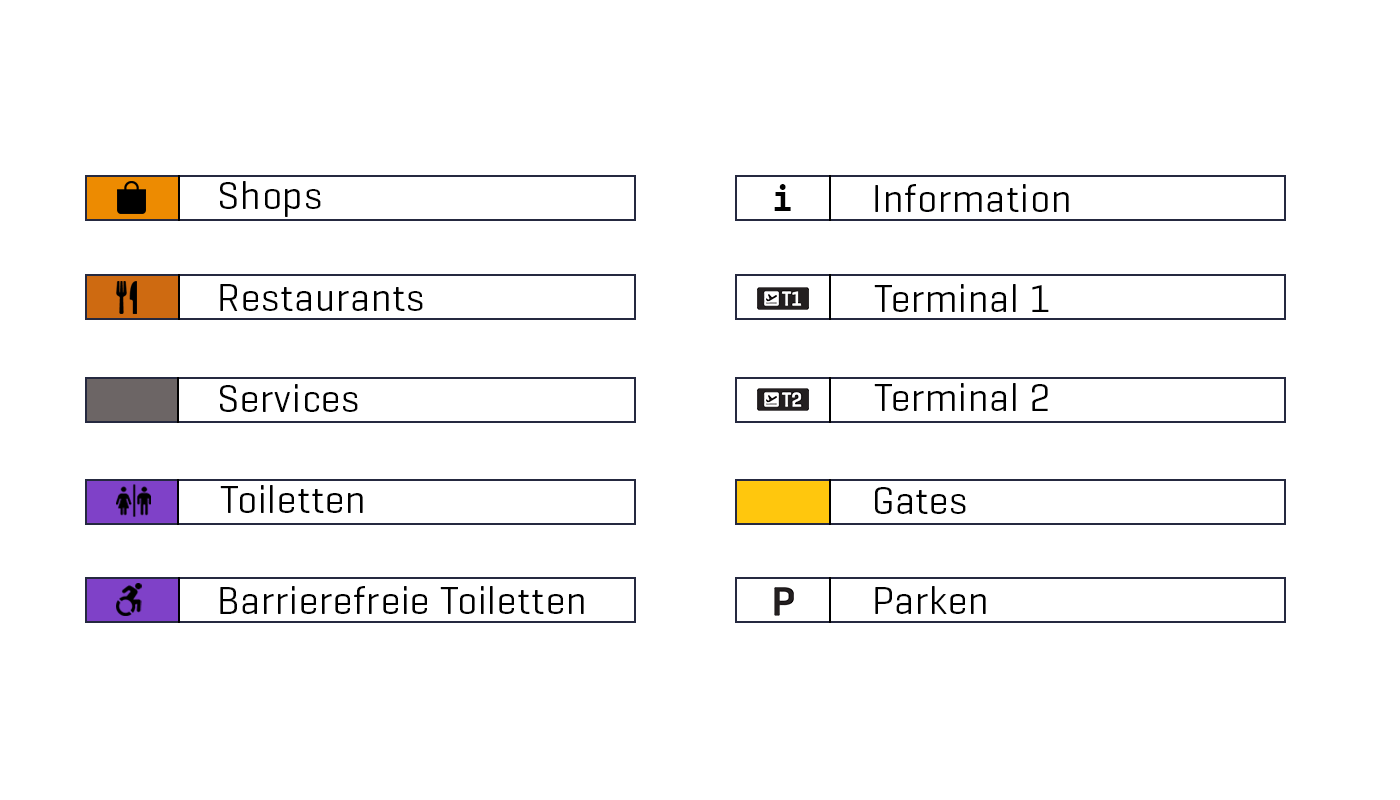Select the Shops legend label
Image resolution: width=1400 pixels, height=800 pixels.
[270, 197]
